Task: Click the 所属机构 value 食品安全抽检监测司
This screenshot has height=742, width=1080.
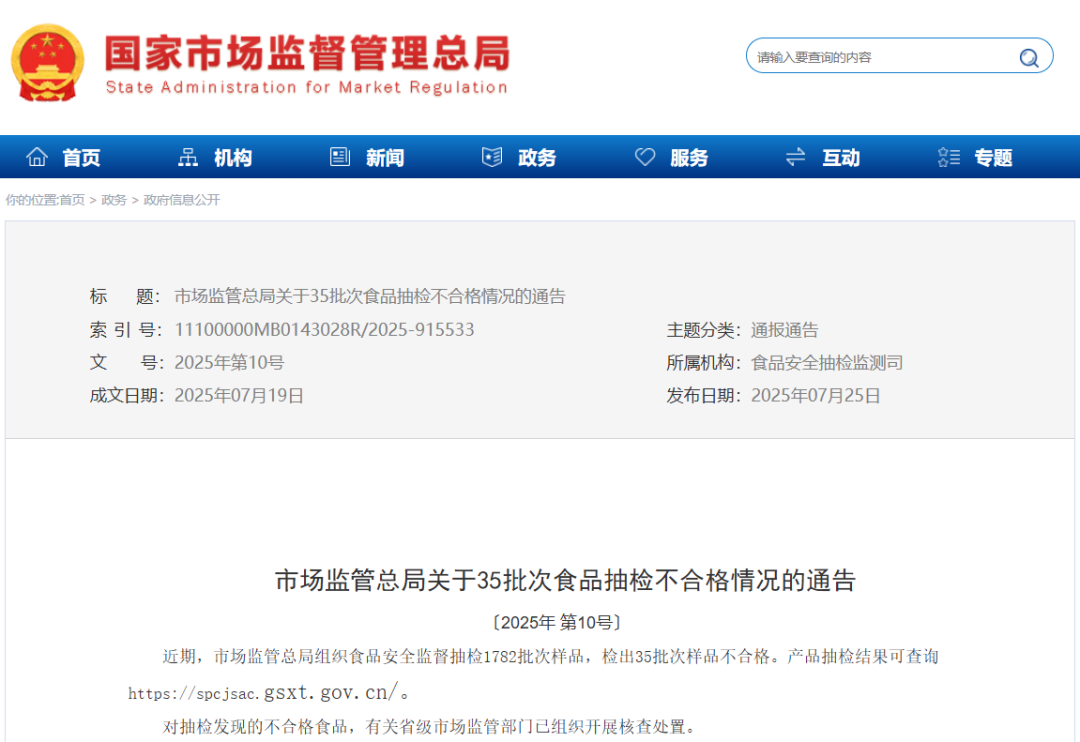Action: 827,362
